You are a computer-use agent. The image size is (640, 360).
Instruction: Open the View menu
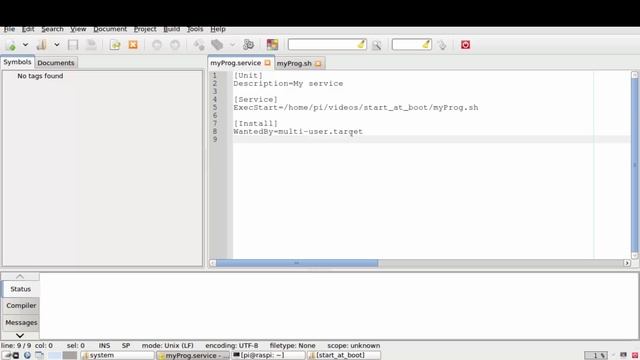pyautogui.click(x=78, y=29)
